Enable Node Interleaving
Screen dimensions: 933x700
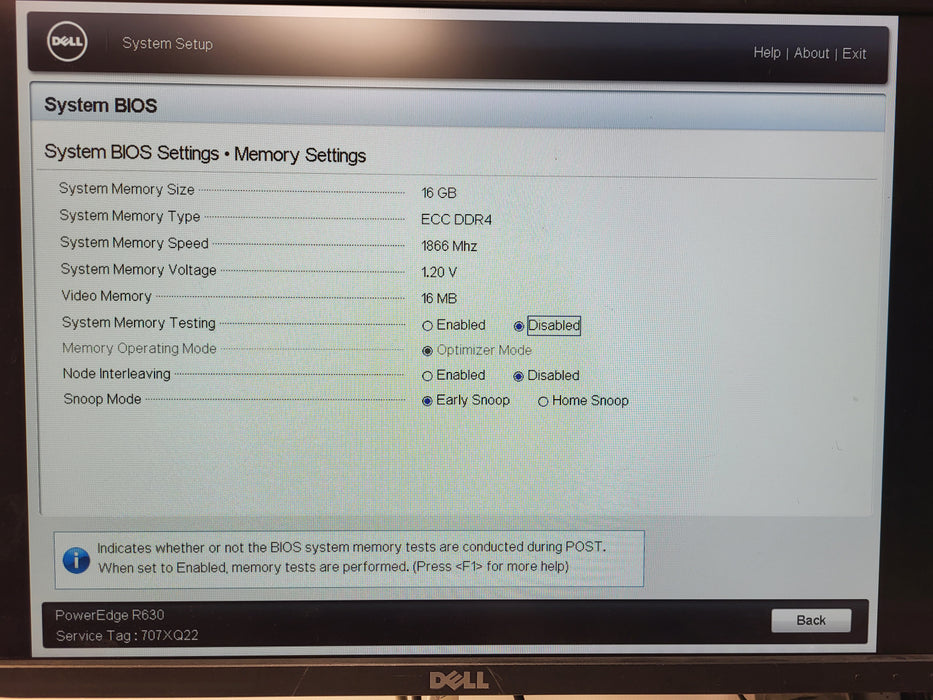454,376
